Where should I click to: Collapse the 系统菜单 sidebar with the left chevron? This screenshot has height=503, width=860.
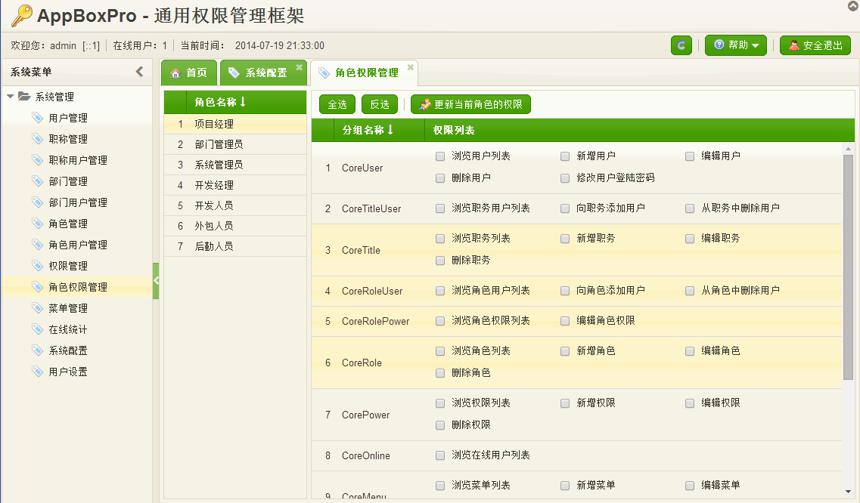tap(139, 71)
